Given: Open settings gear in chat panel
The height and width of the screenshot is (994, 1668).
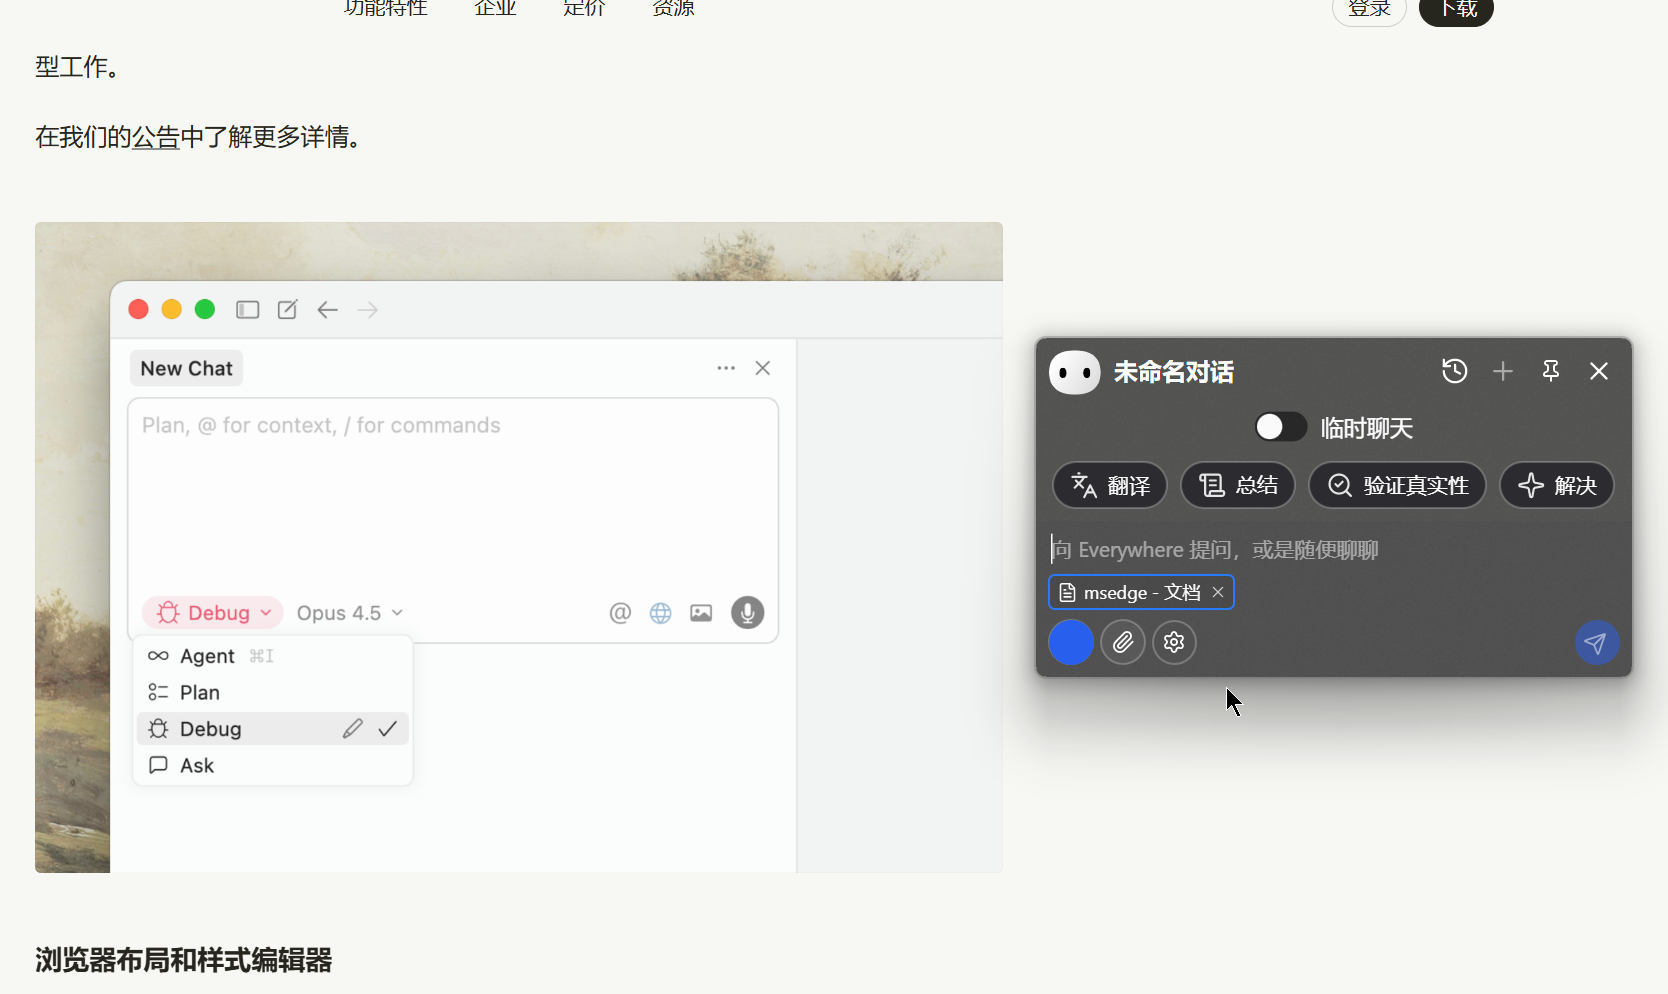Looking at the screenshot, I should coord(1174,642).
